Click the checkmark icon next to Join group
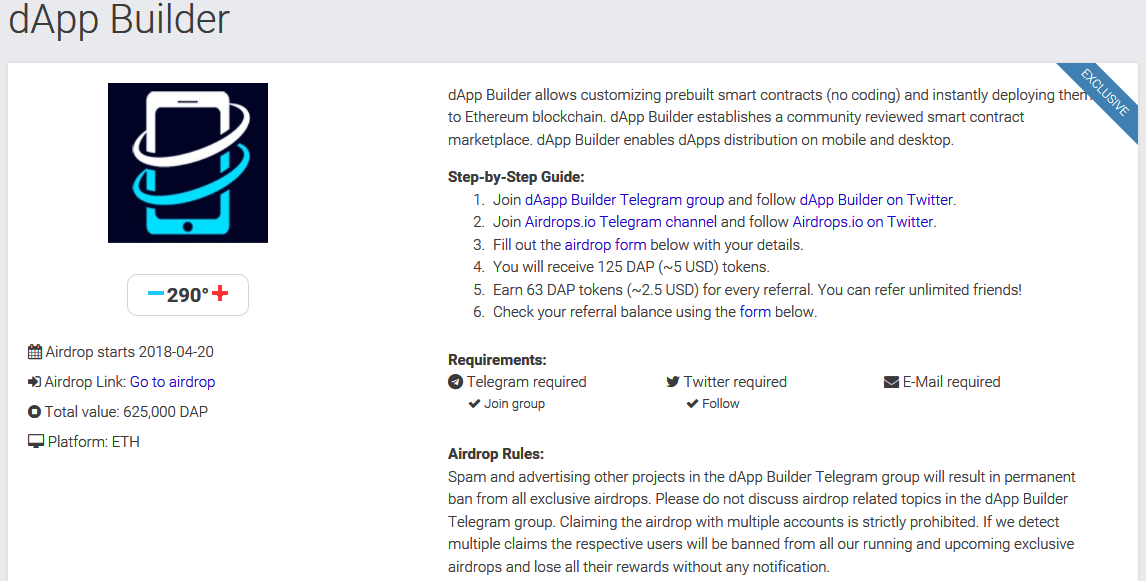This screenshot has width=1146, height=581. [474, 403]
